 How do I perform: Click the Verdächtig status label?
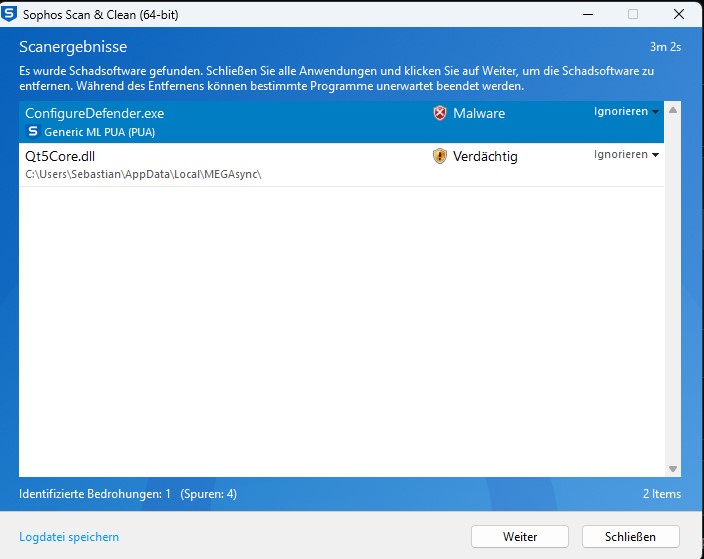485,156
